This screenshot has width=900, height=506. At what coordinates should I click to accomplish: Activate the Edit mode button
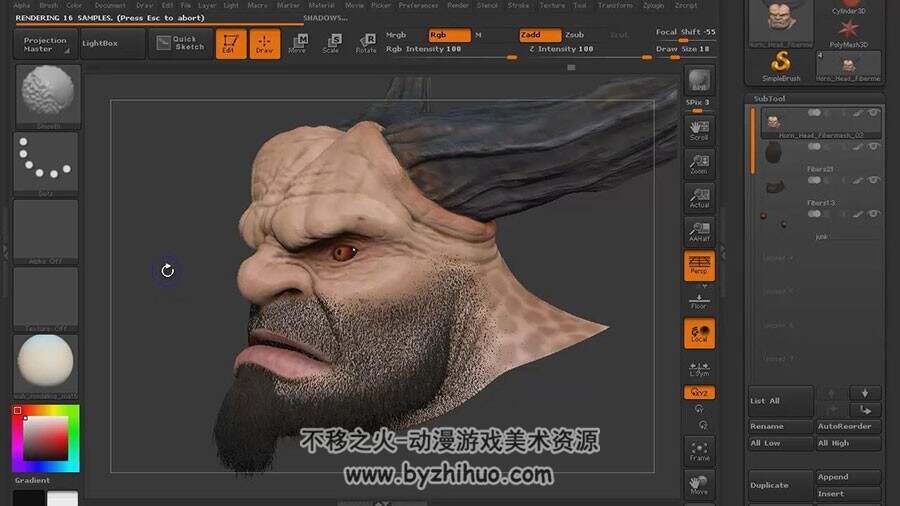pos(231,44)
